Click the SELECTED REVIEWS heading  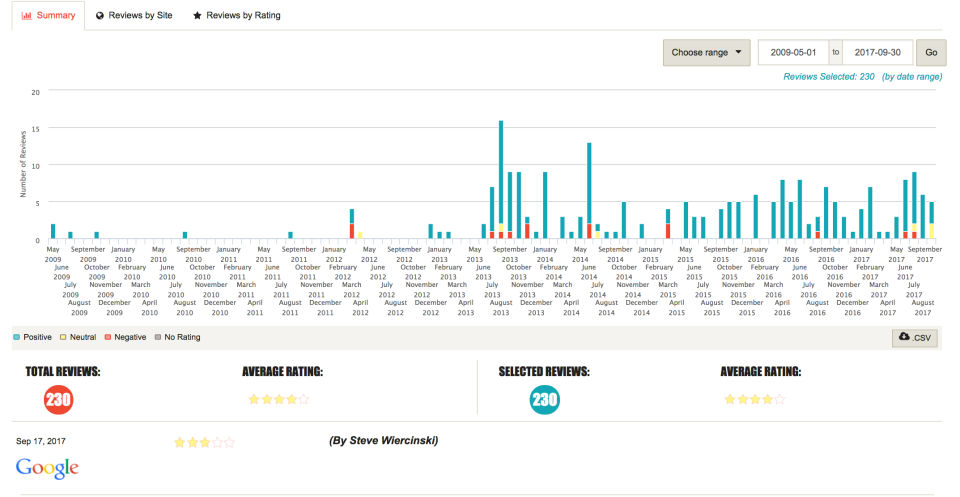pos(544,372)
